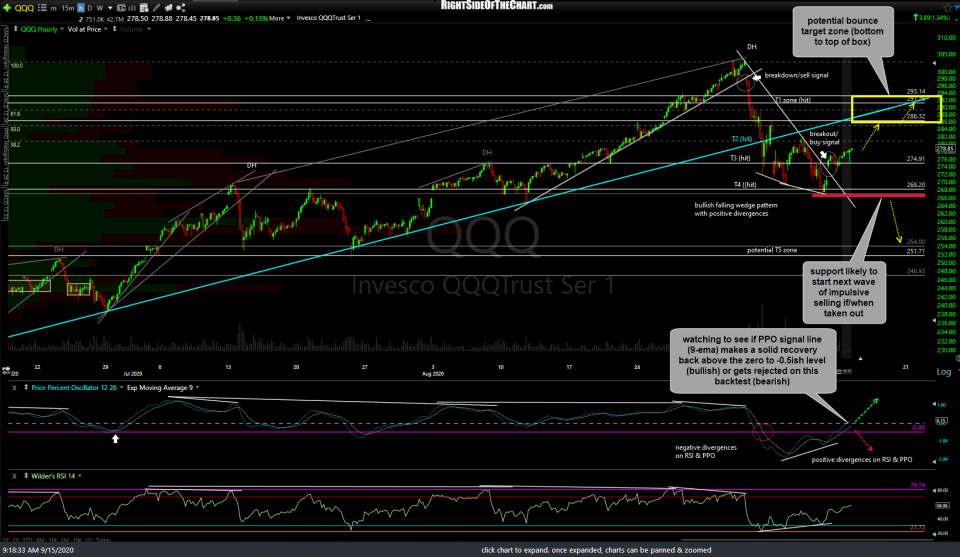Click the green plus add-chart icon
The width and height of the screenshot is (960, 557).
pyautogui.click(x=7, y=8)
